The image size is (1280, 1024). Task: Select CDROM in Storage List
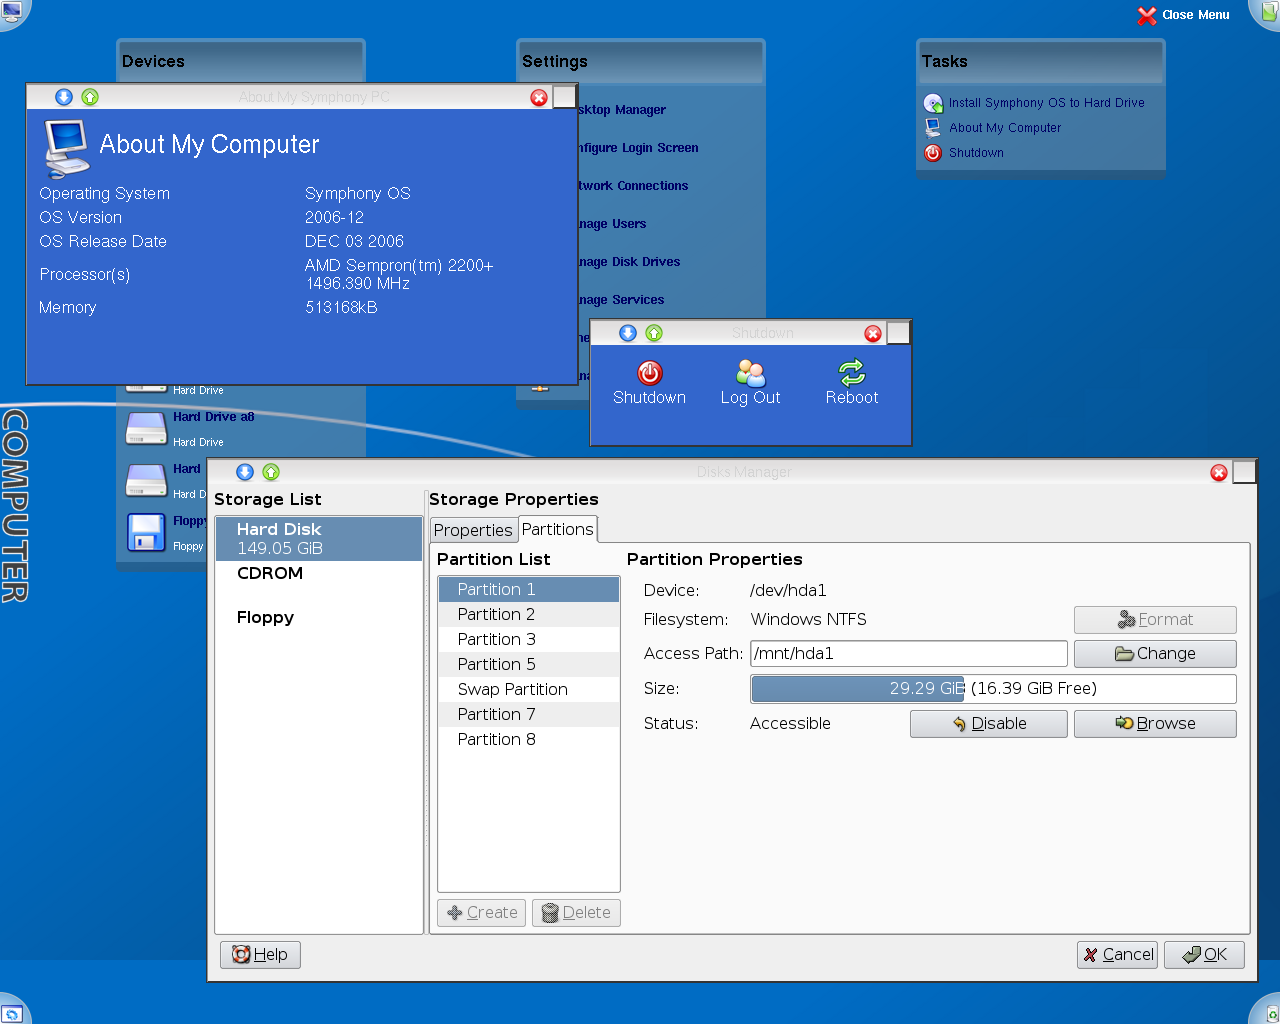319,573
